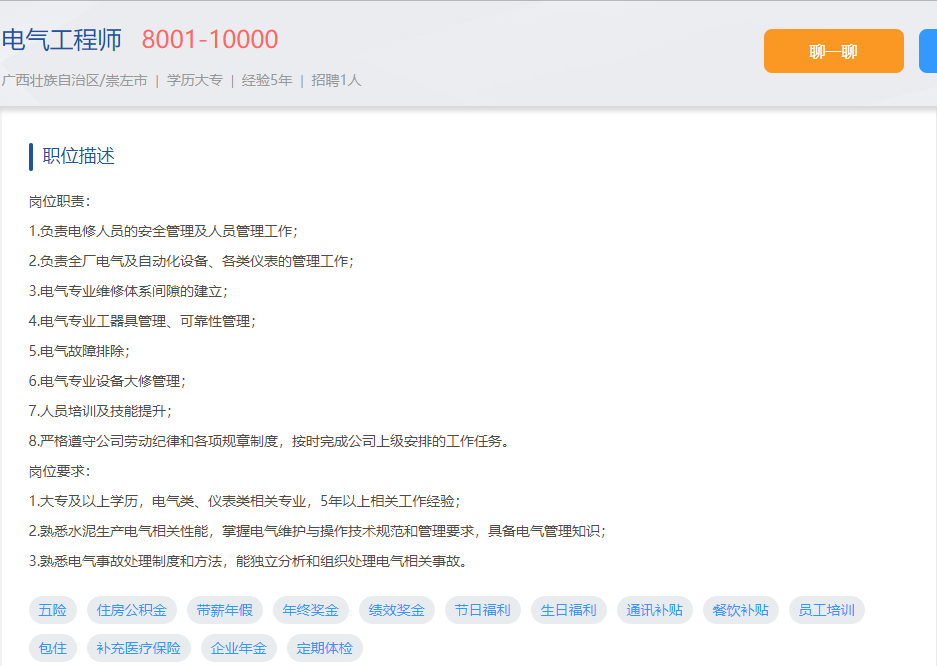Viewport: 937px width, 666px height.
Task: Click line 1.负责电修人员的安全管理
Action: tap(163, 231)
